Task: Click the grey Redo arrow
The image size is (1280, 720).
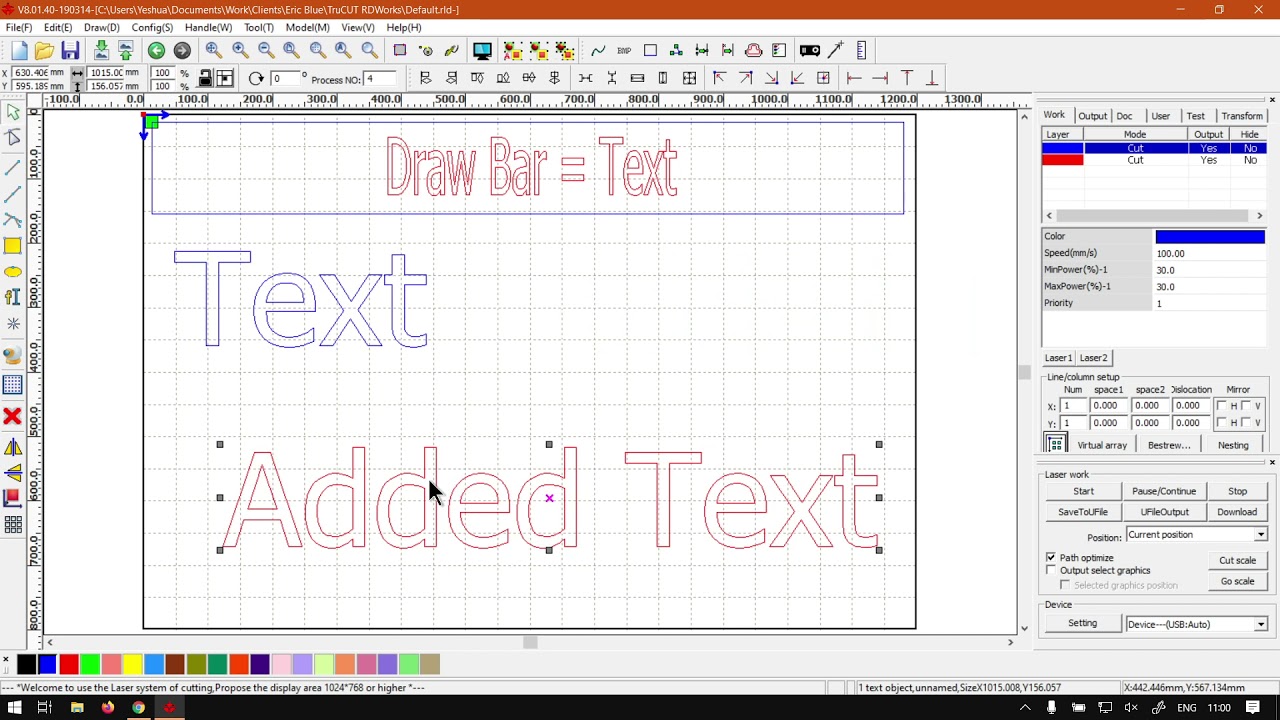Action: pos(182,51)
